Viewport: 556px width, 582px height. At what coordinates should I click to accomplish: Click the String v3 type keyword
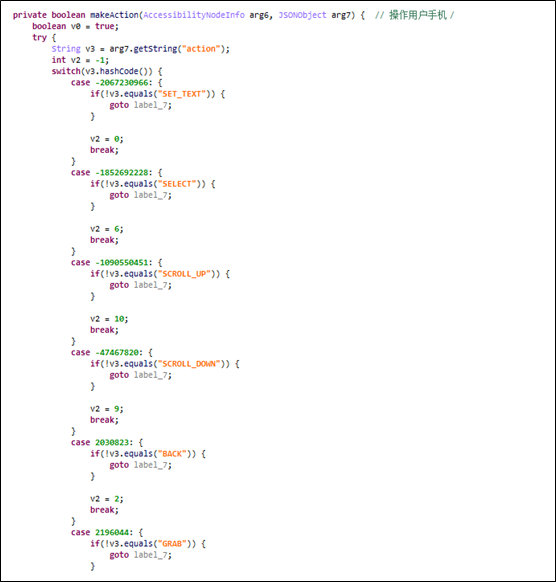click(66, 49)
